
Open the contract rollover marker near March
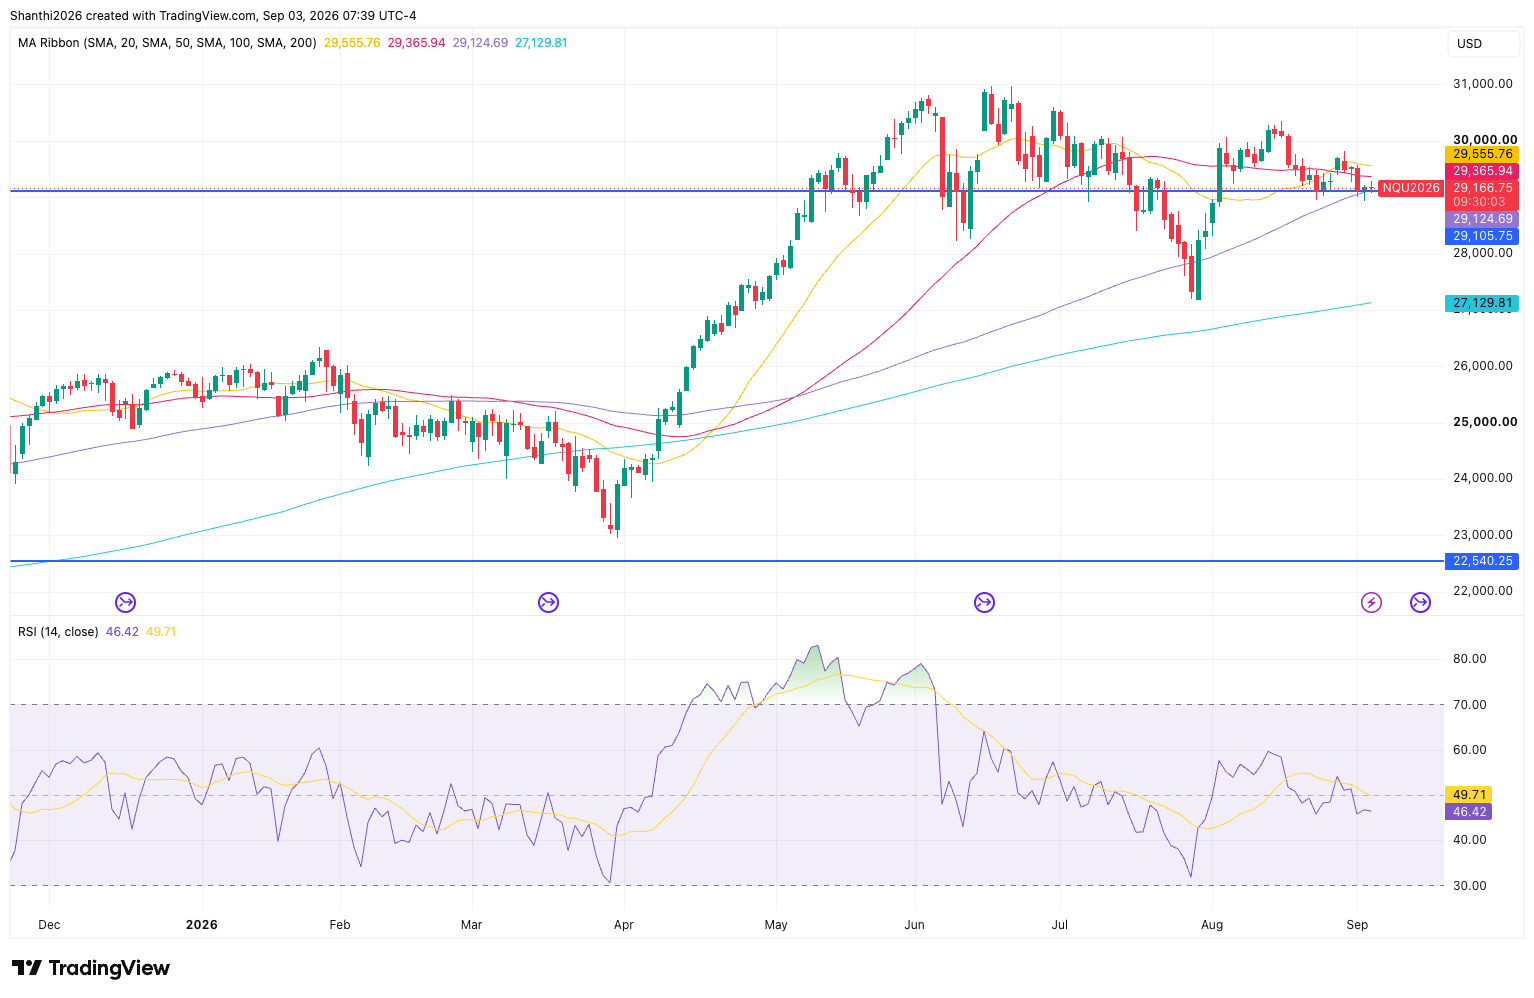tap(548, 602)
